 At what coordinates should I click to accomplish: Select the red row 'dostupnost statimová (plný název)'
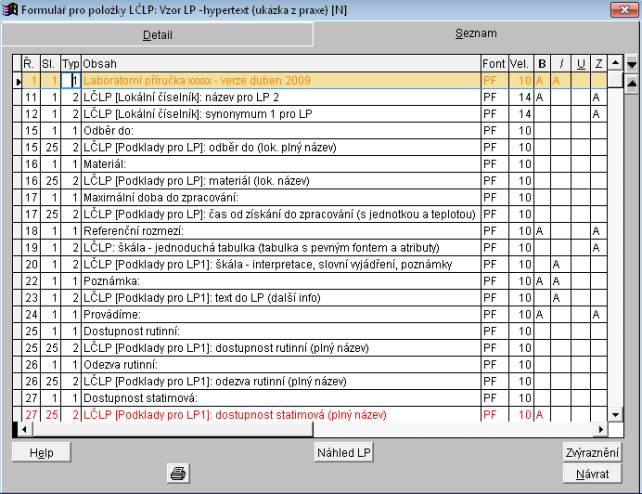[x=281, y=414]
